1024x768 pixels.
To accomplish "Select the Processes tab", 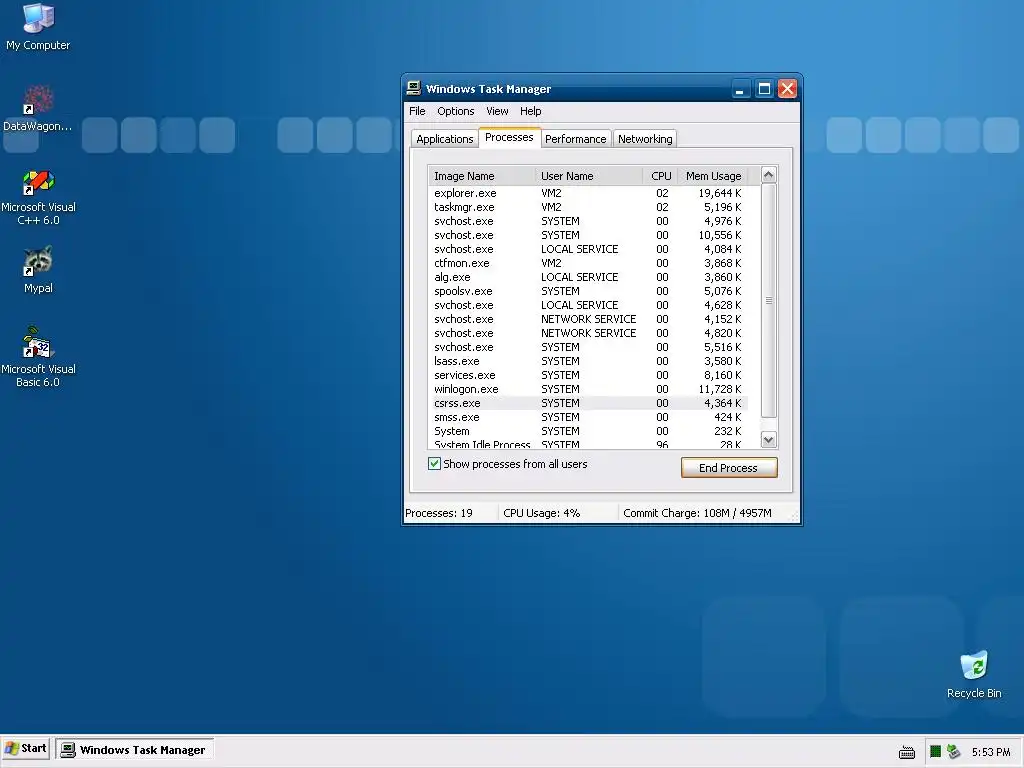I will tap(509, 137).
